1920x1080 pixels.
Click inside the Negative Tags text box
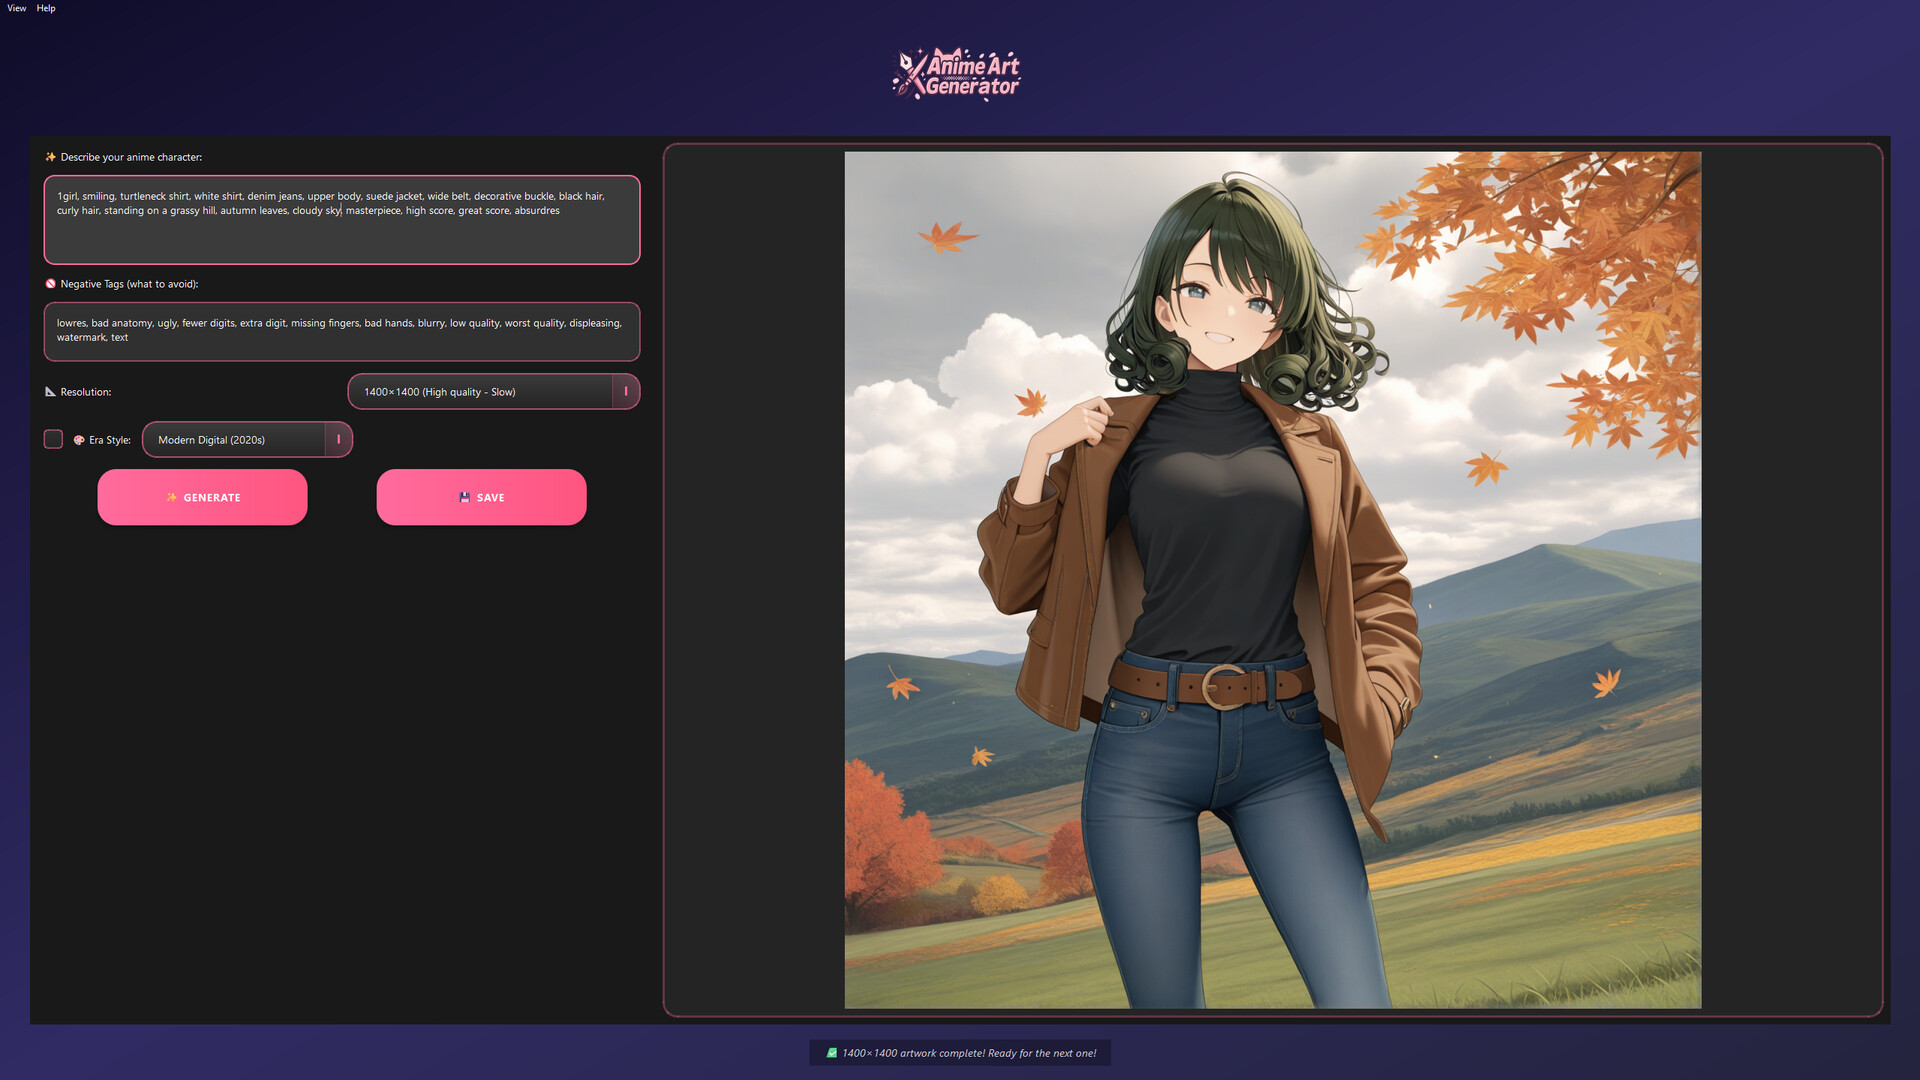click(342, 331)
